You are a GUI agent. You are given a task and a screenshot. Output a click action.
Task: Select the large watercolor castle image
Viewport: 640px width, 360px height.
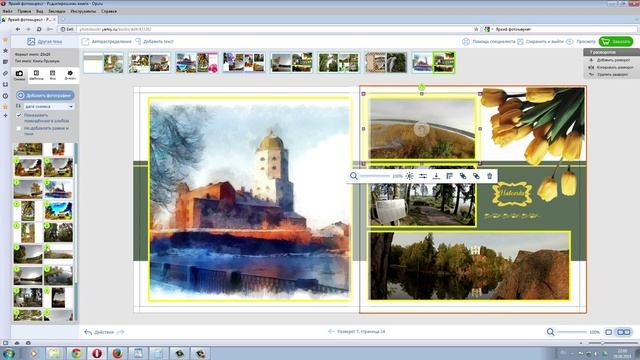coord(250,199)
